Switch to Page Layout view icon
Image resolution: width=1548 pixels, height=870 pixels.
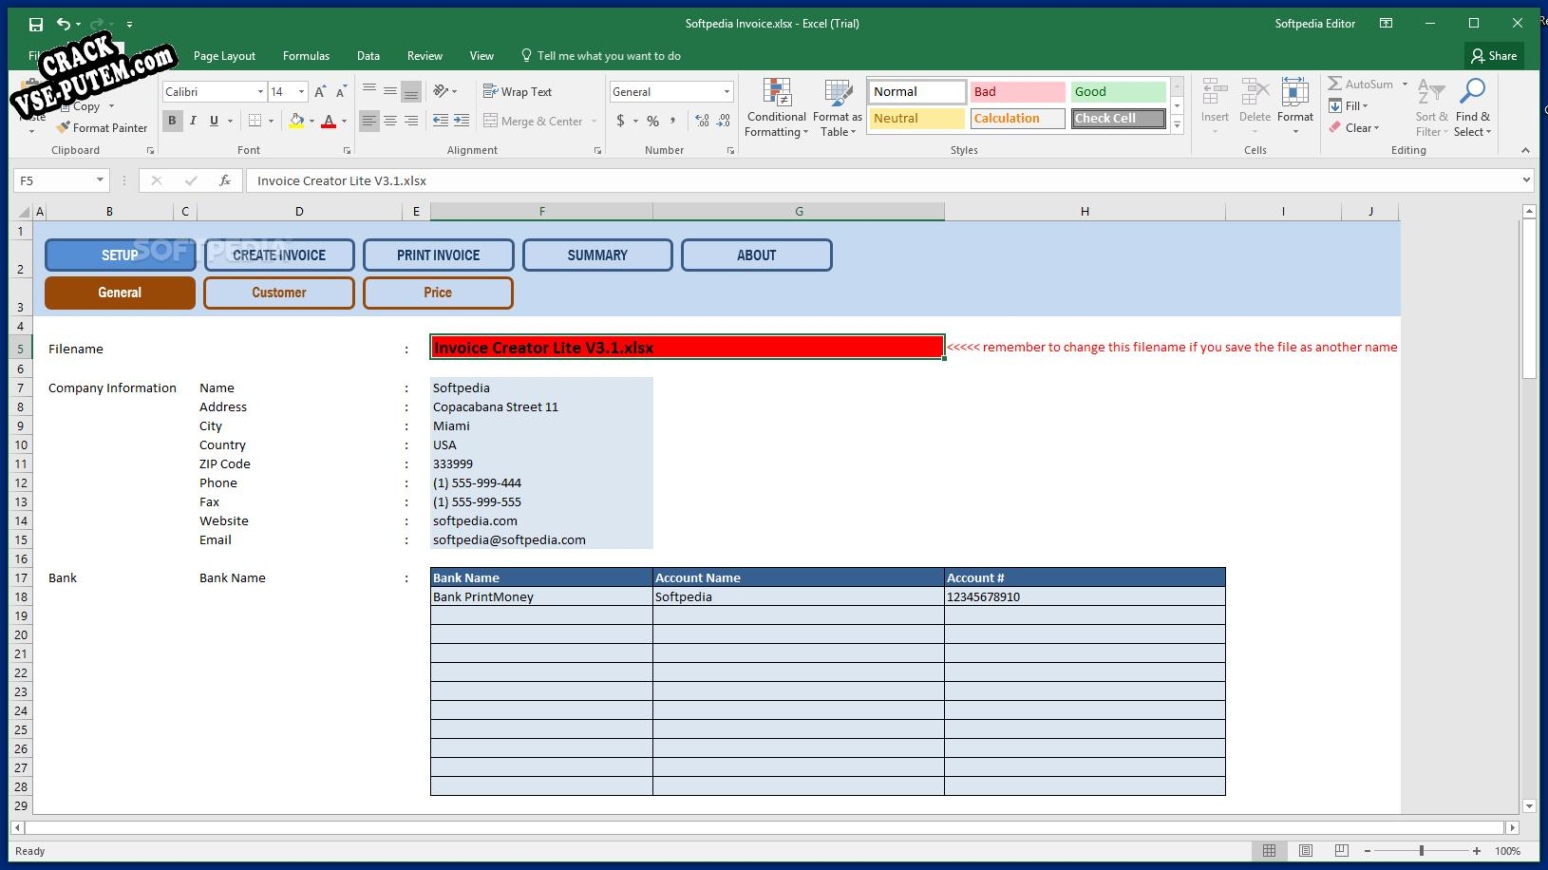[x=1305, y=851]
